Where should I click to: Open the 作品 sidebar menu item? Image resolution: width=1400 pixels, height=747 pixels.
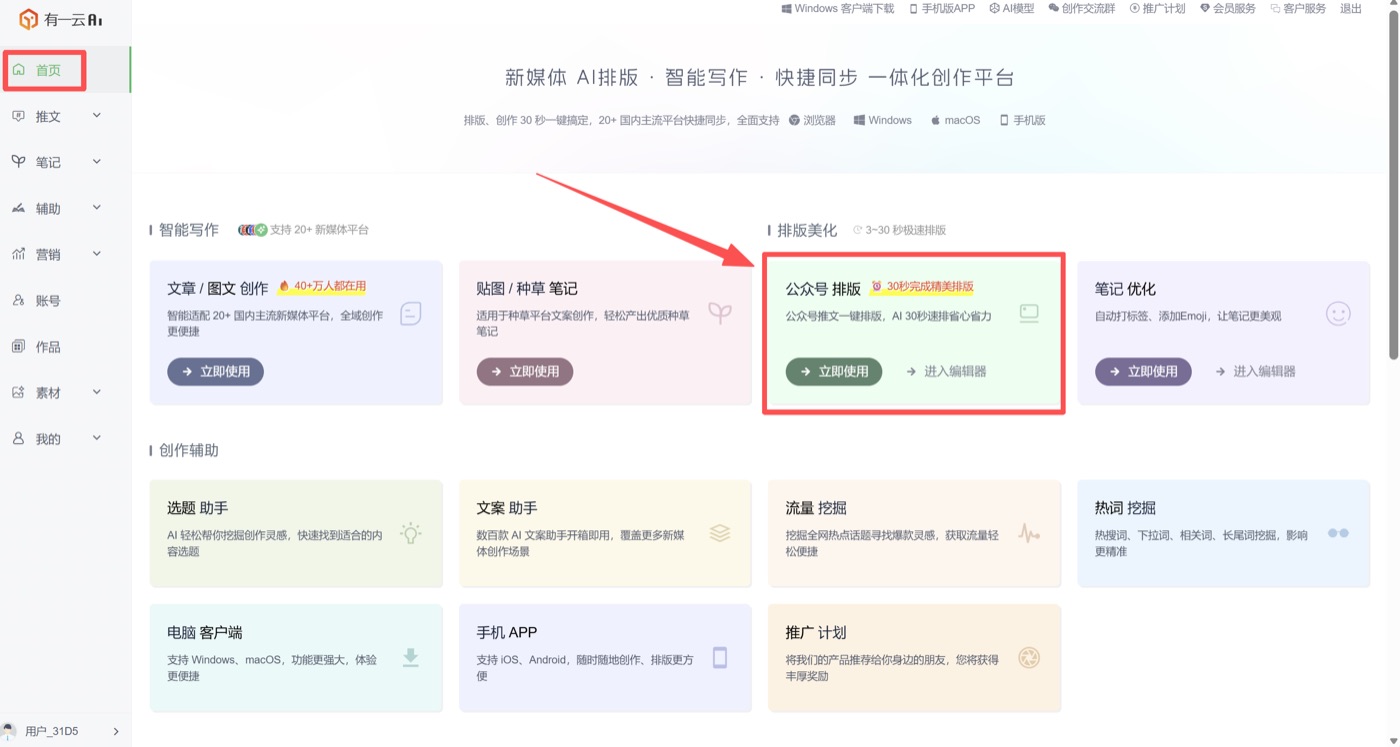(x=65, y=347)
